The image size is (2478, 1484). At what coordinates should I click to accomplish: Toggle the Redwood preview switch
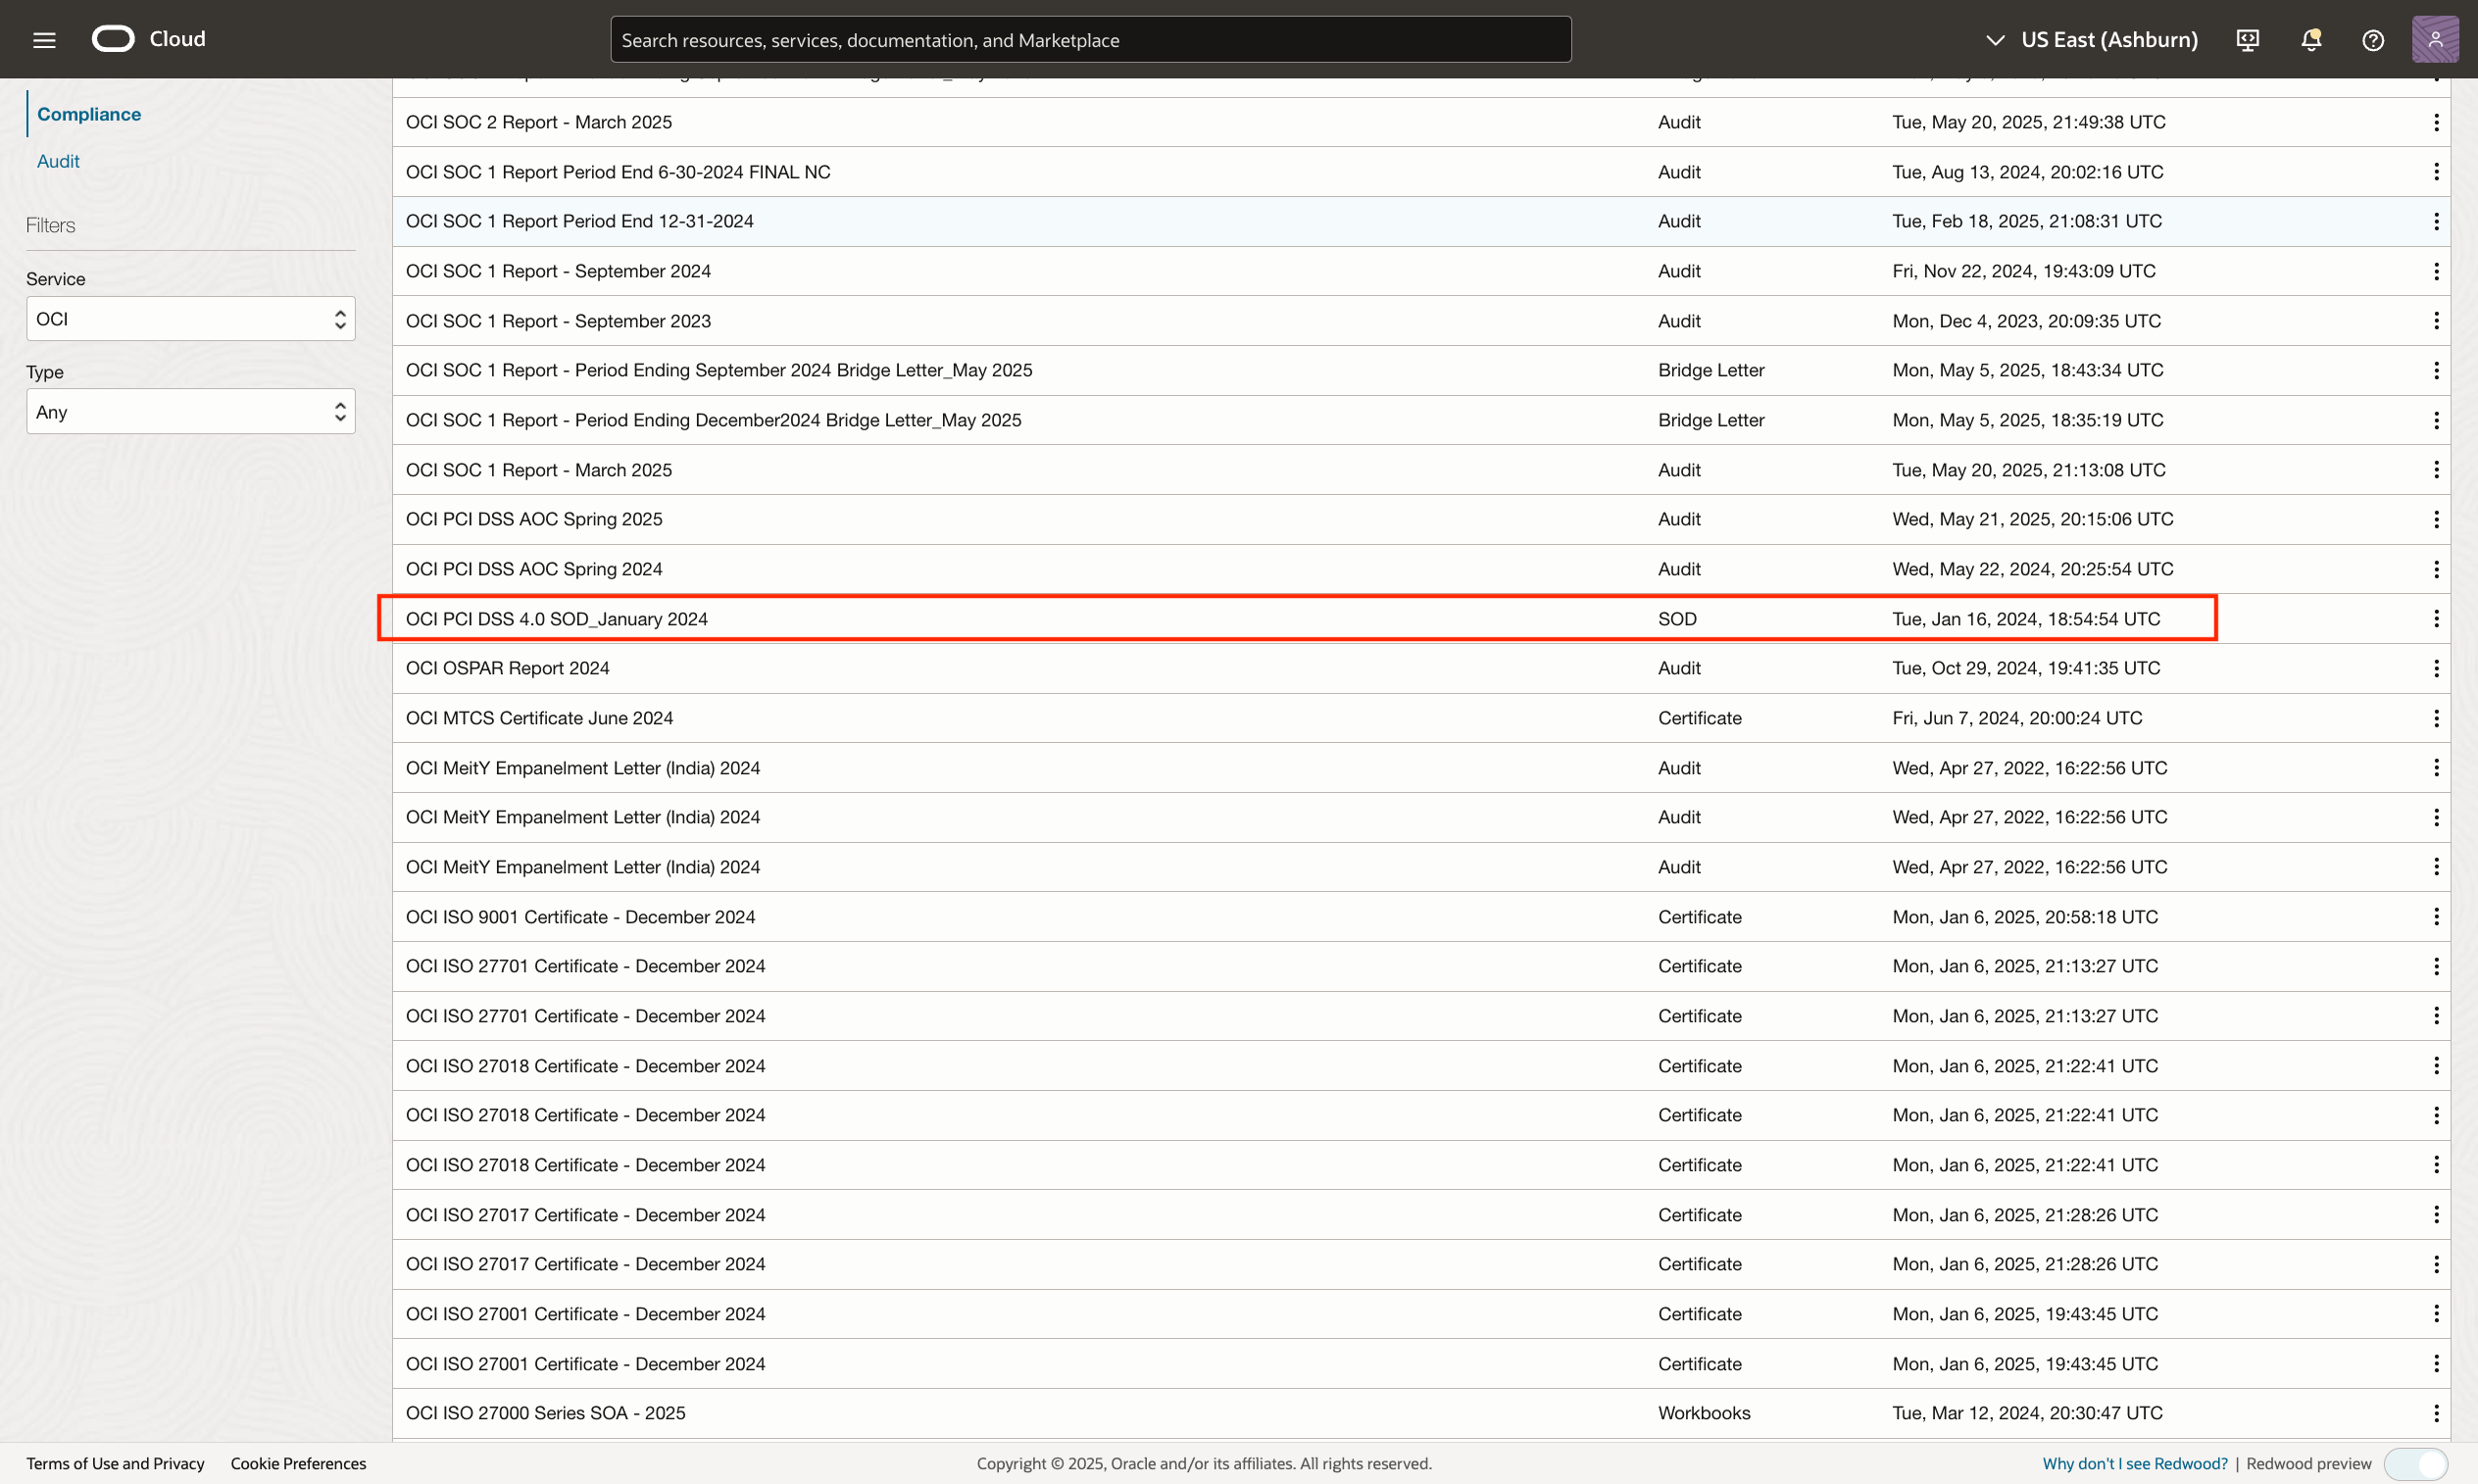pos(2416,1464)
